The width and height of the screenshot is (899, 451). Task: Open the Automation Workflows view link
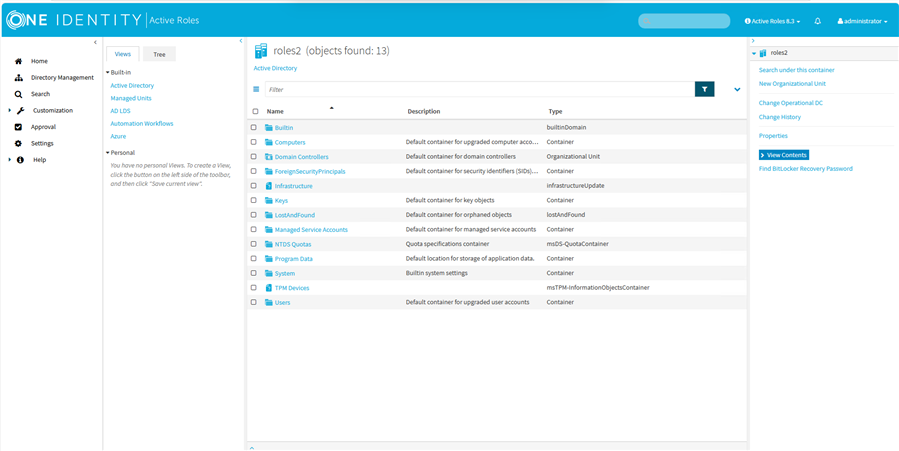pyautogui.click(x=142, y=124)
